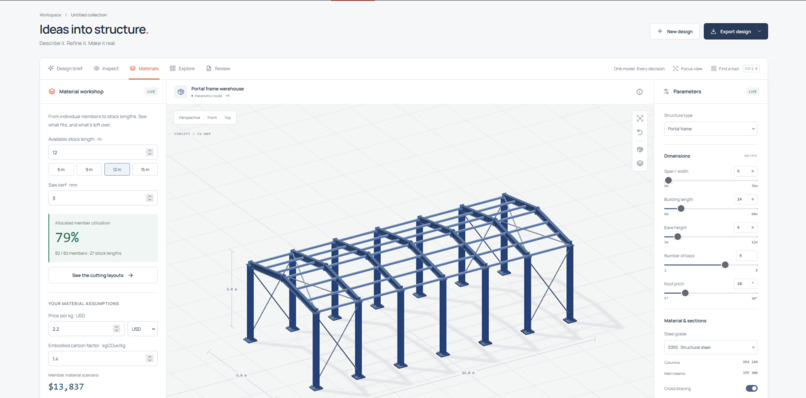Viewport: 806px width, 398px height.
Task: Open the Export design dropdown arrow
Action: tap(759, 31)
